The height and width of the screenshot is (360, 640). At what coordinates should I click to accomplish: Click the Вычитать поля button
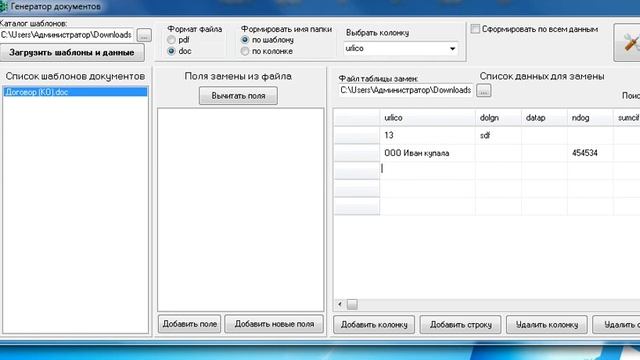tap(238, 96)
